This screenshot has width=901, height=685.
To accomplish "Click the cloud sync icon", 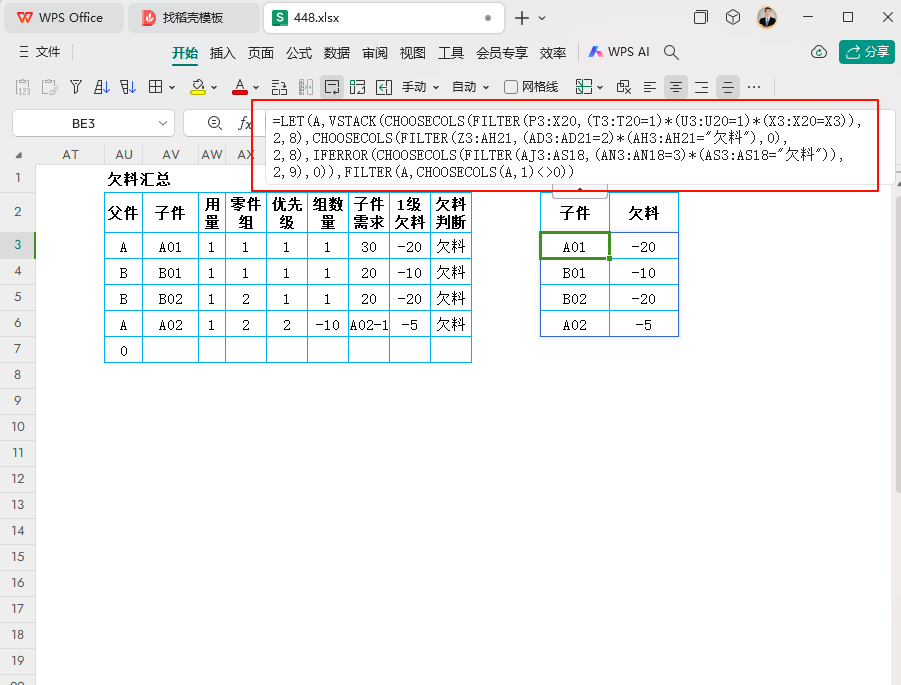I will (819, 52).
